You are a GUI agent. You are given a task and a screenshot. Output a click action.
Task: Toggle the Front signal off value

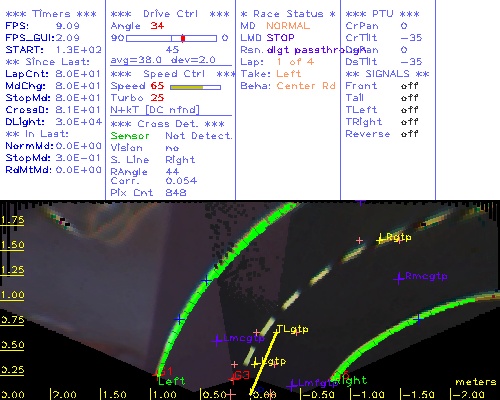409,86
